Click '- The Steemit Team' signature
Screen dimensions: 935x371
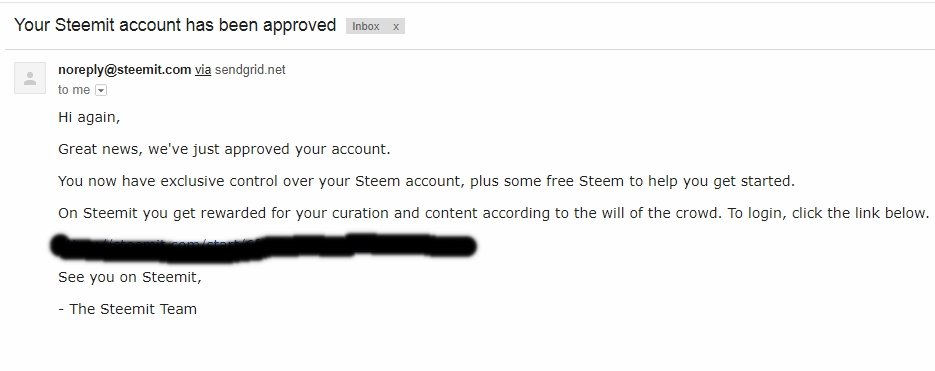[128, 309]
